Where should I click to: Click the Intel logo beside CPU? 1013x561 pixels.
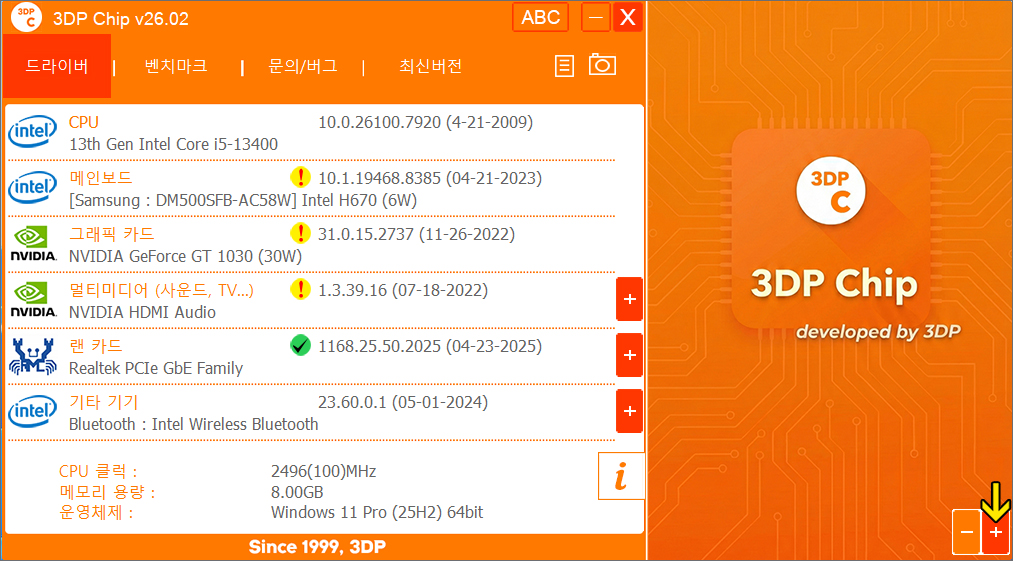[x=33, y=132]
